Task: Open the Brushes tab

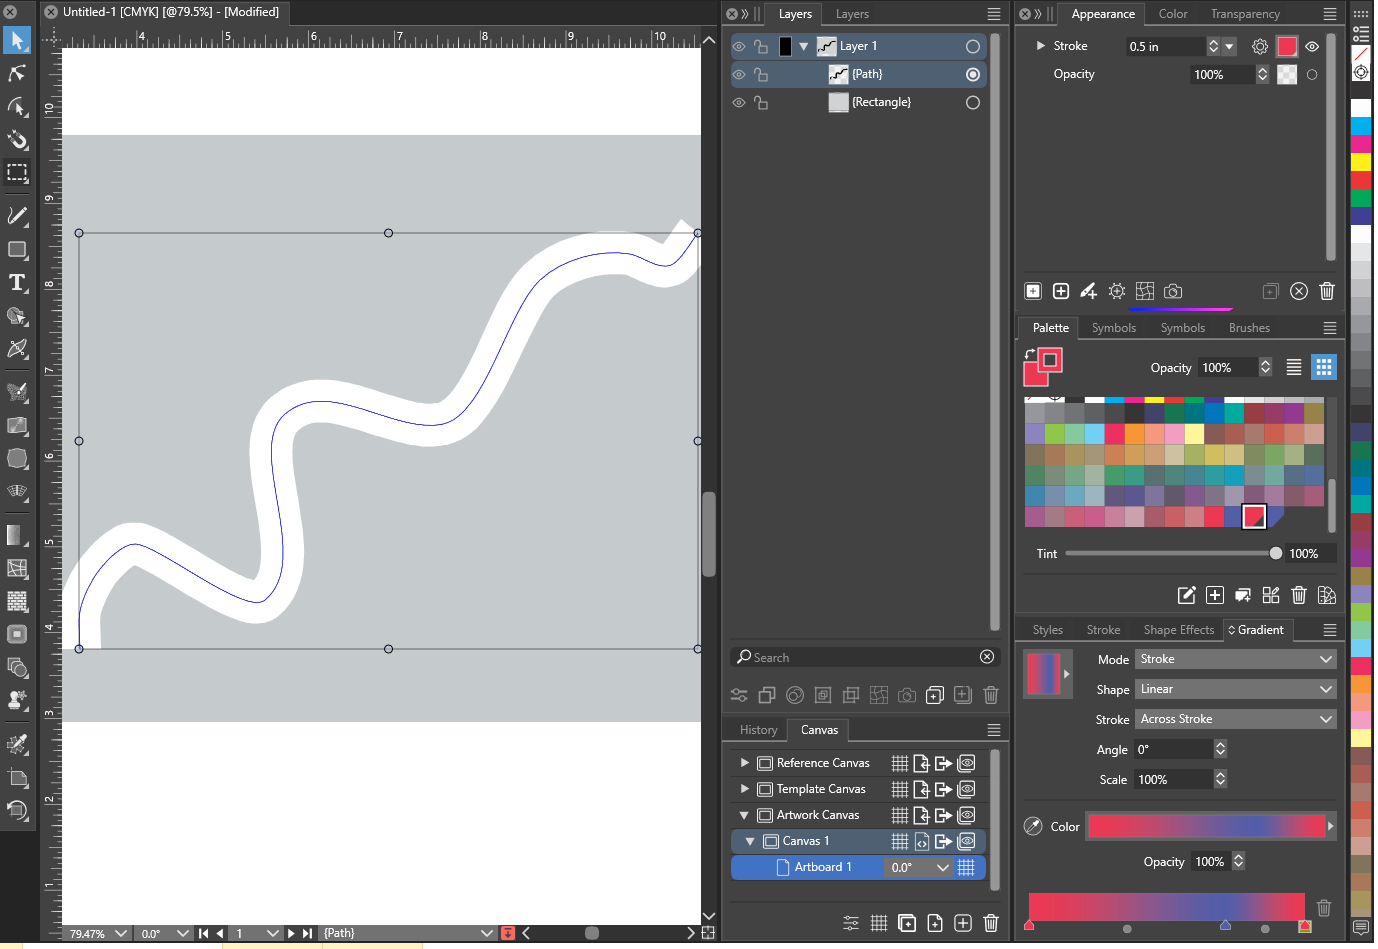Action: [x=1248, y=328]
